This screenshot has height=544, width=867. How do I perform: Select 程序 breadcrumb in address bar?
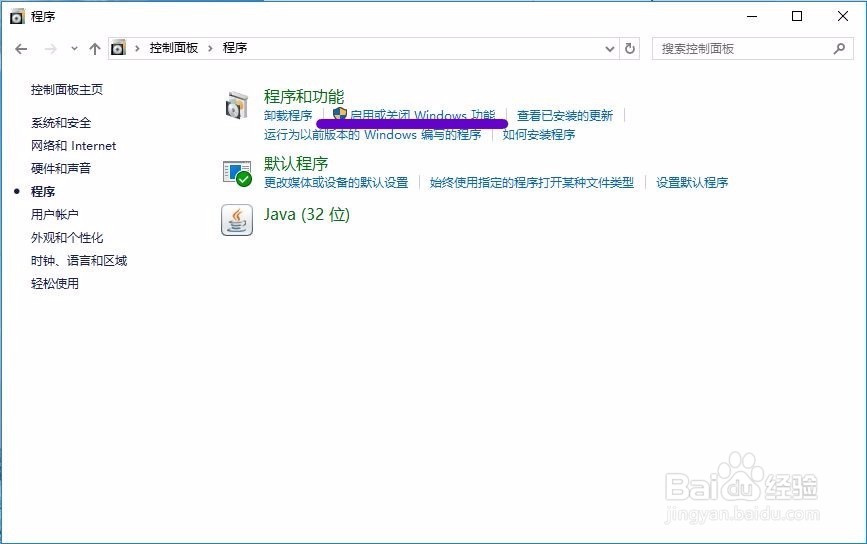(235, 48)
